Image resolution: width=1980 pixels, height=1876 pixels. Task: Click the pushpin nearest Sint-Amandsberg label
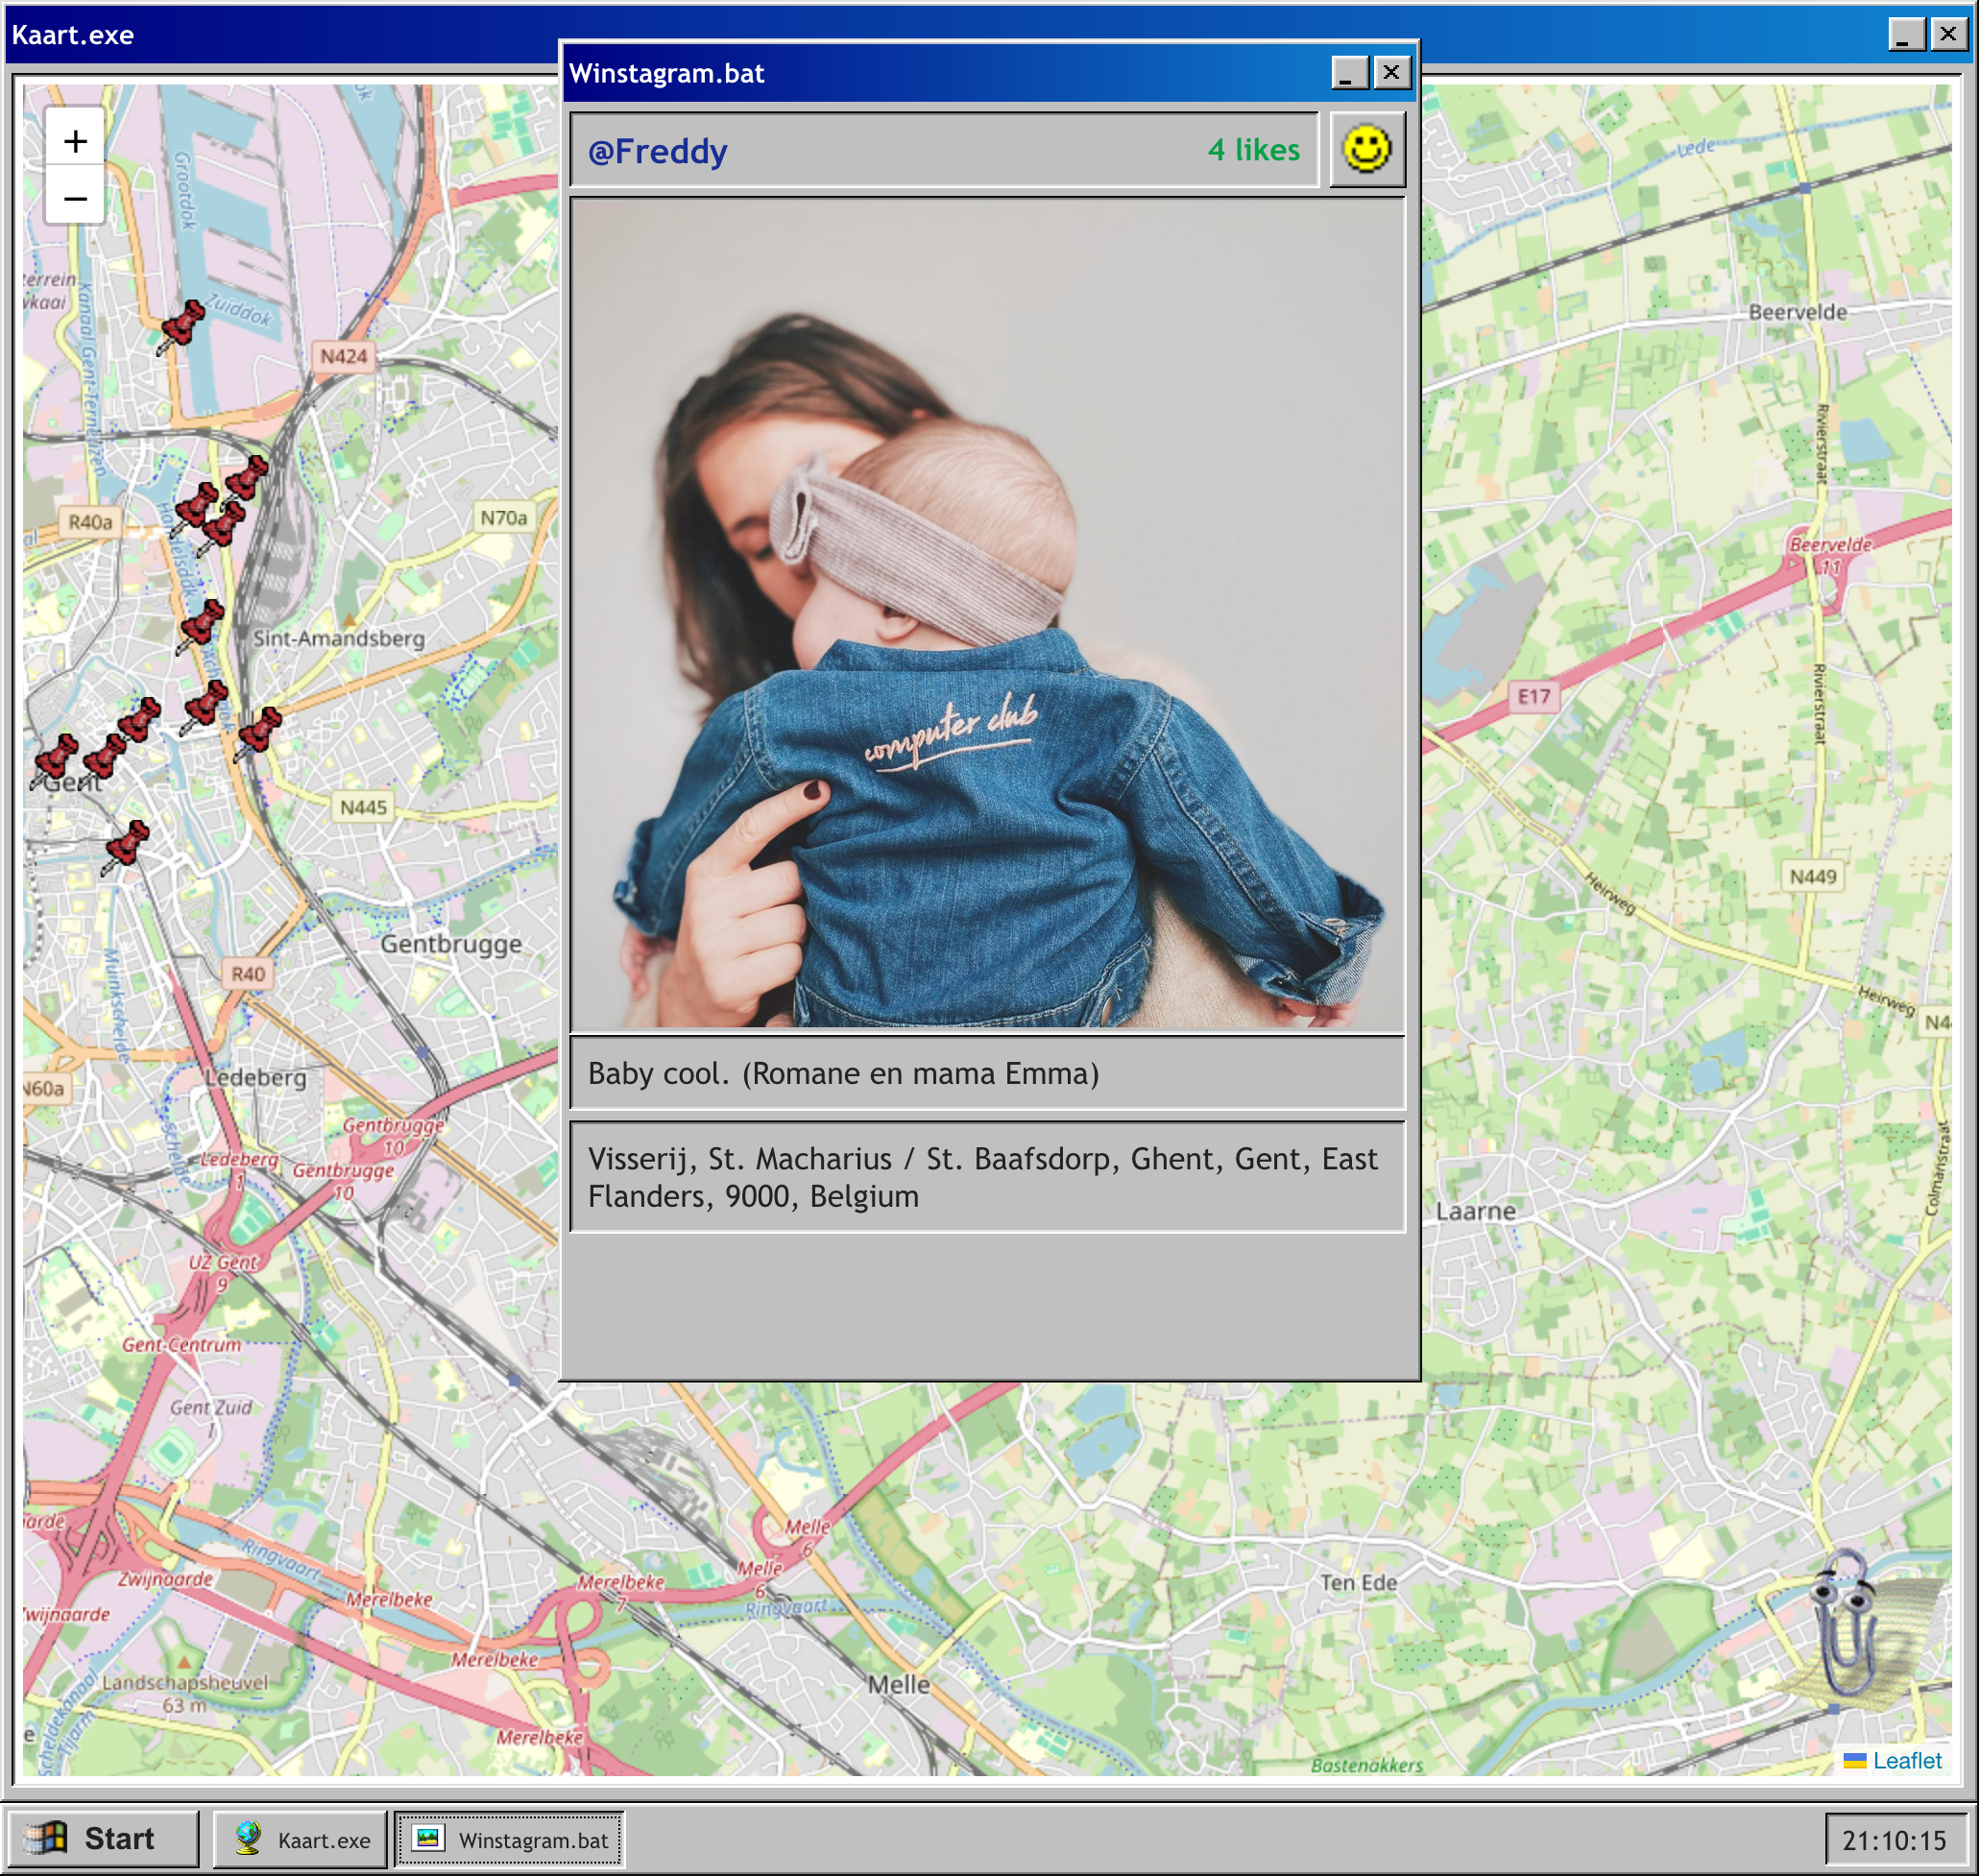coord(201,625)
